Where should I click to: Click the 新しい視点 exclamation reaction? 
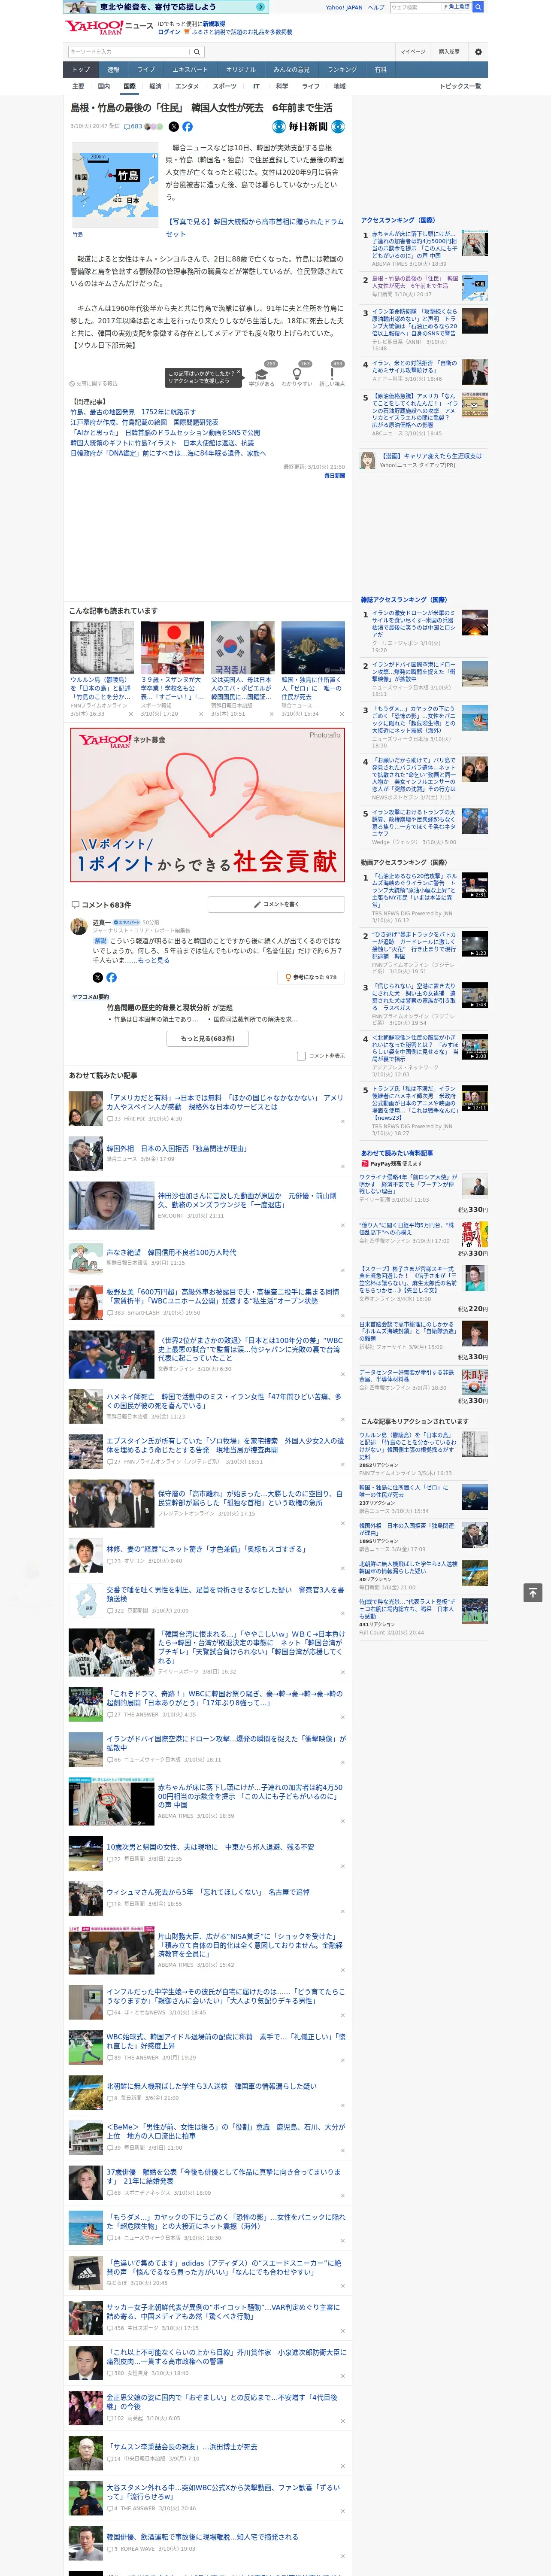[332, 374]
